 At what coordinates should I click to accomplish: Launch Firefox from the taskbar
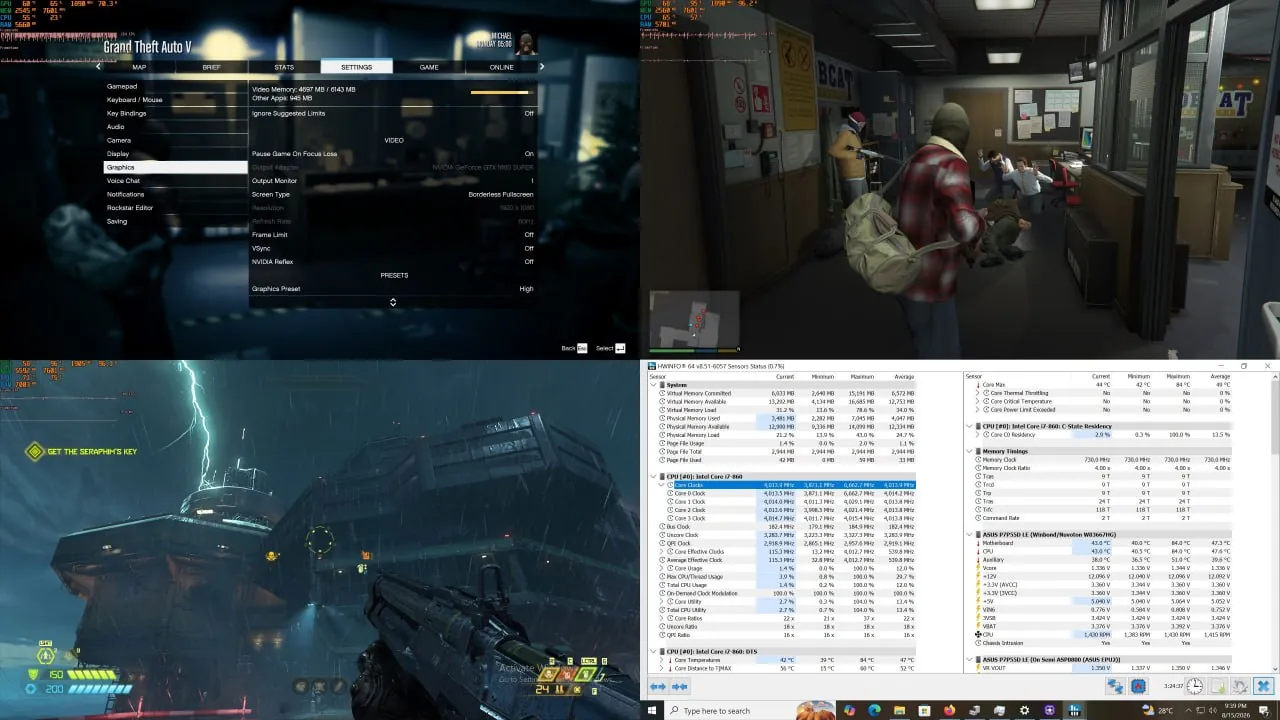[948, 710]
